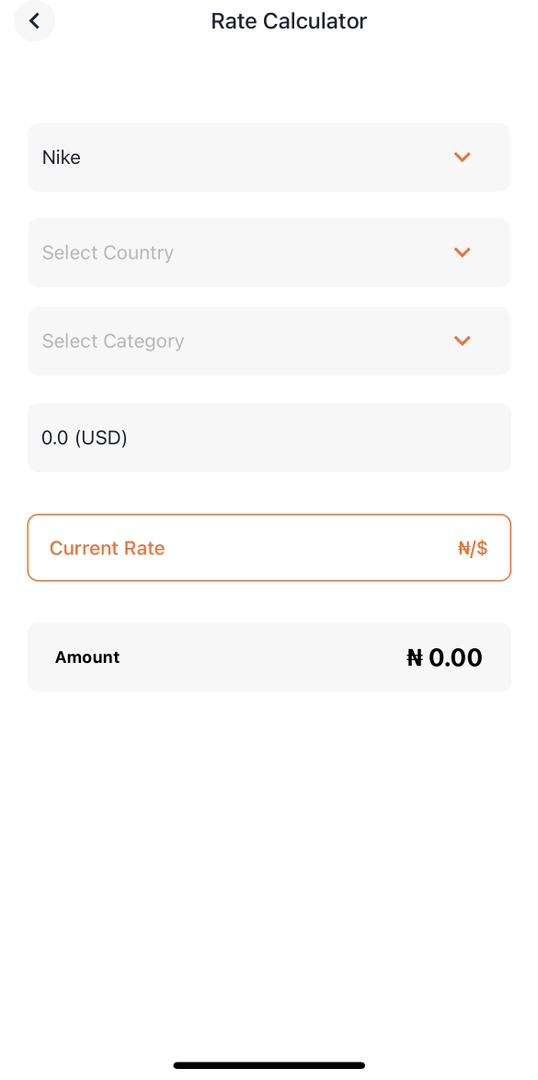The width and height of the screenshot is (538, 1080).
Task: Open the Nike gift card dropdown
Action: tap(269, 158)
